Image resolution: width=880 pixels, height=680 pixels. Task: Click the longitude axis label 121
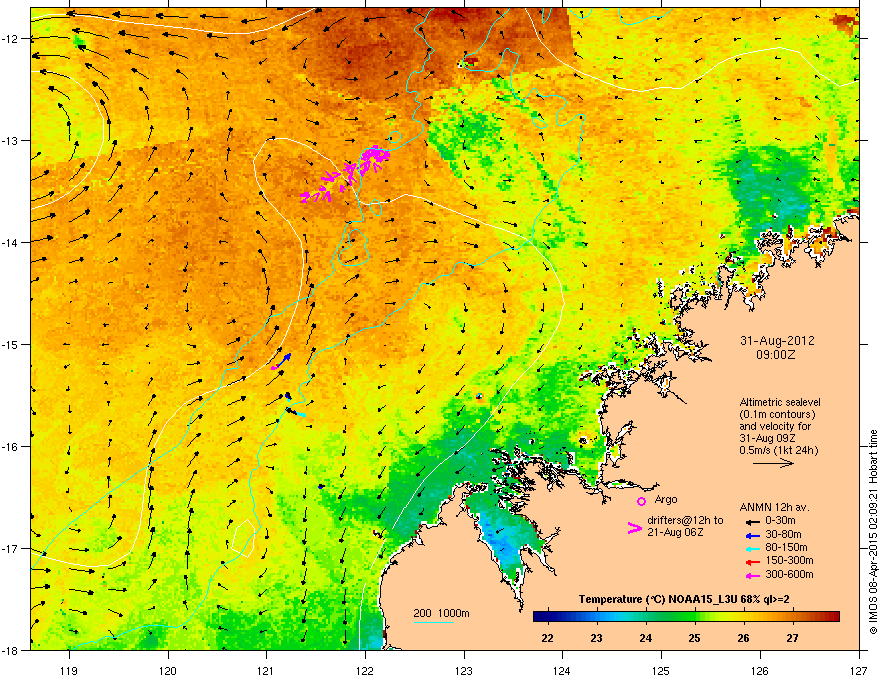point(266,670)
